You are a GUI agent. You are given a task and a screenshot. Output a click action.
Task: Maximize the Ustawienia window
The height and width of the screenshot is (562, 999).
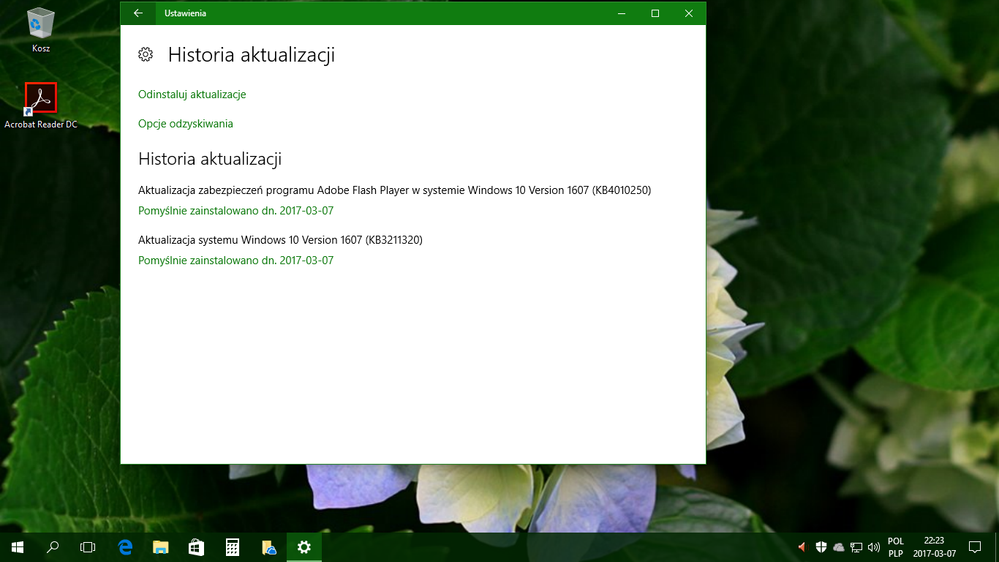655,13
